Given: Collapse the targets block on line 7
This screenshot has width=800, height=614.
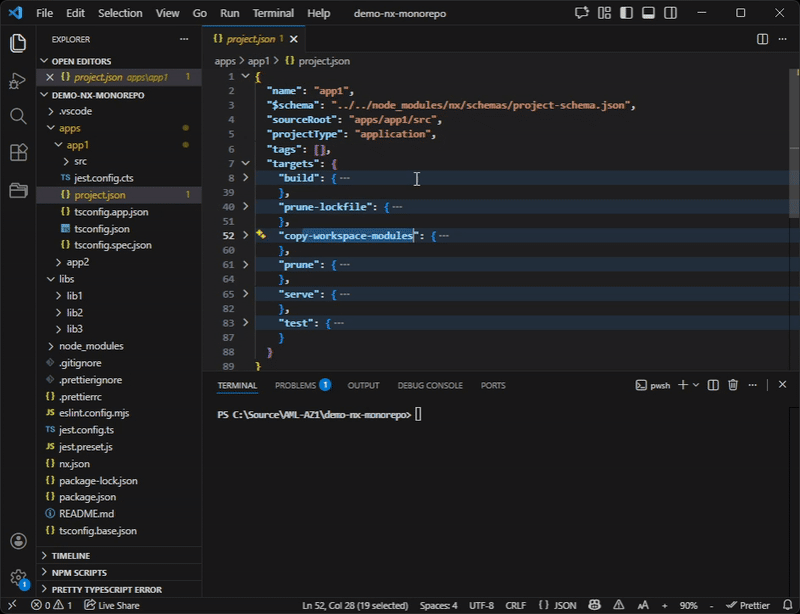Looking at the screenshot, I should coord(245,163).
